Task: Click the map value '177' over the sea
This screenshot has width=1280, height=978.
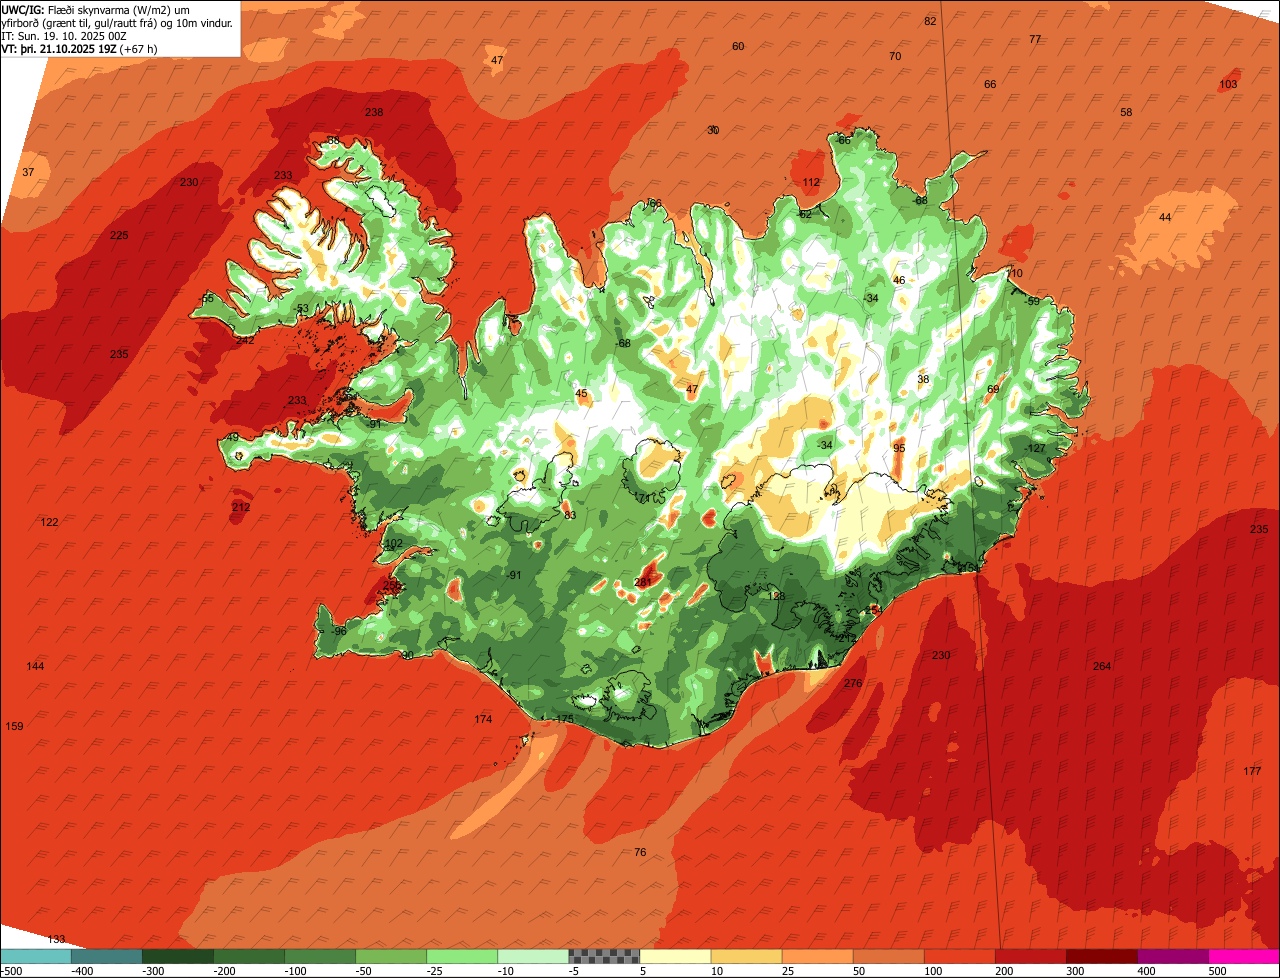Action: (1252, 771)
